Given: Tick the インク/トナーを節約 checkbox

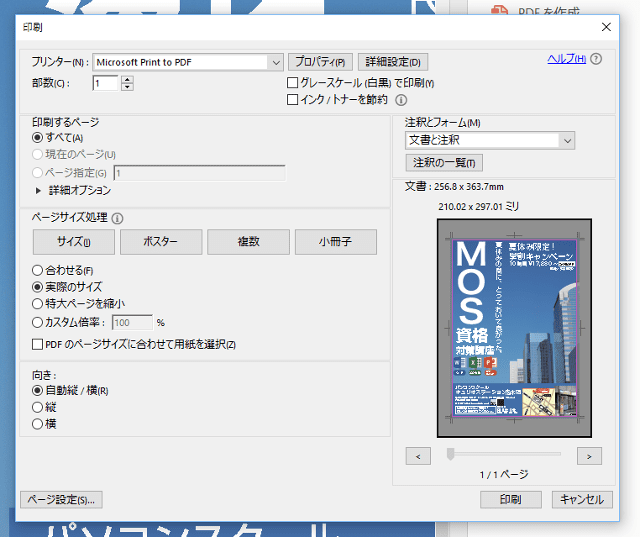Looking at the screenshot, I should pyautogui.click(x=292, y=100).
